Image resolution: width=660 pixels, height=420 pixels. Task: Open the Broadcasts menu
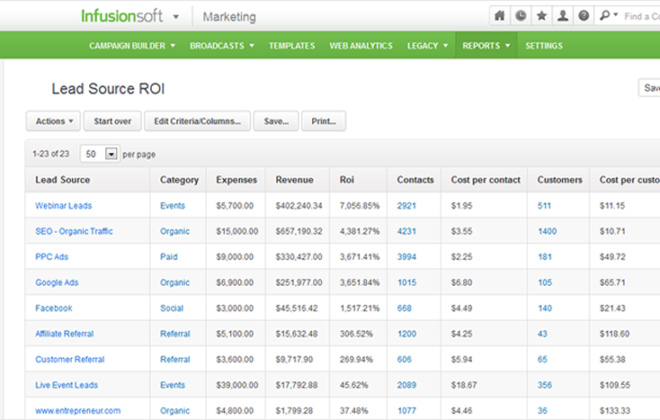click(x=222, y=45)
